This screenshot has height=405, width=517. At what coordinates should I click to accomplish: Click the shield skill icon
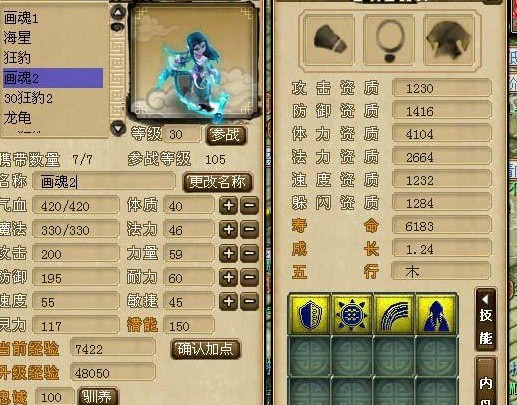pos(310,314)
